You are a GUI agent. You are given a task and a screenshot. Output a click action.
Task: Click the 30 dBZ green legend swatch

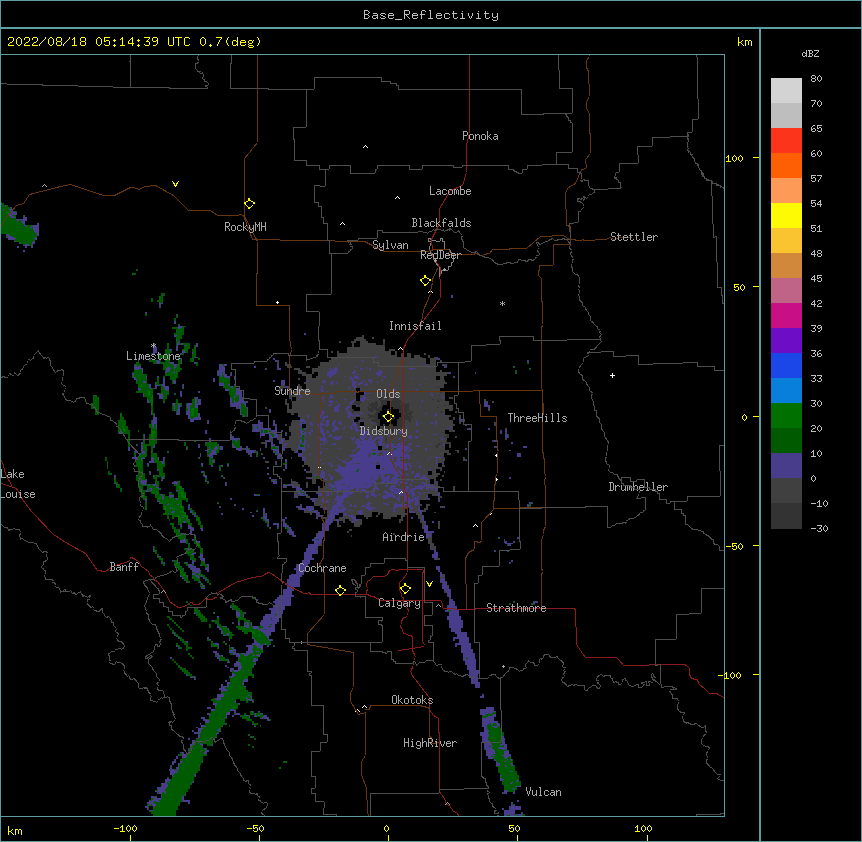[x=786, y=416]
